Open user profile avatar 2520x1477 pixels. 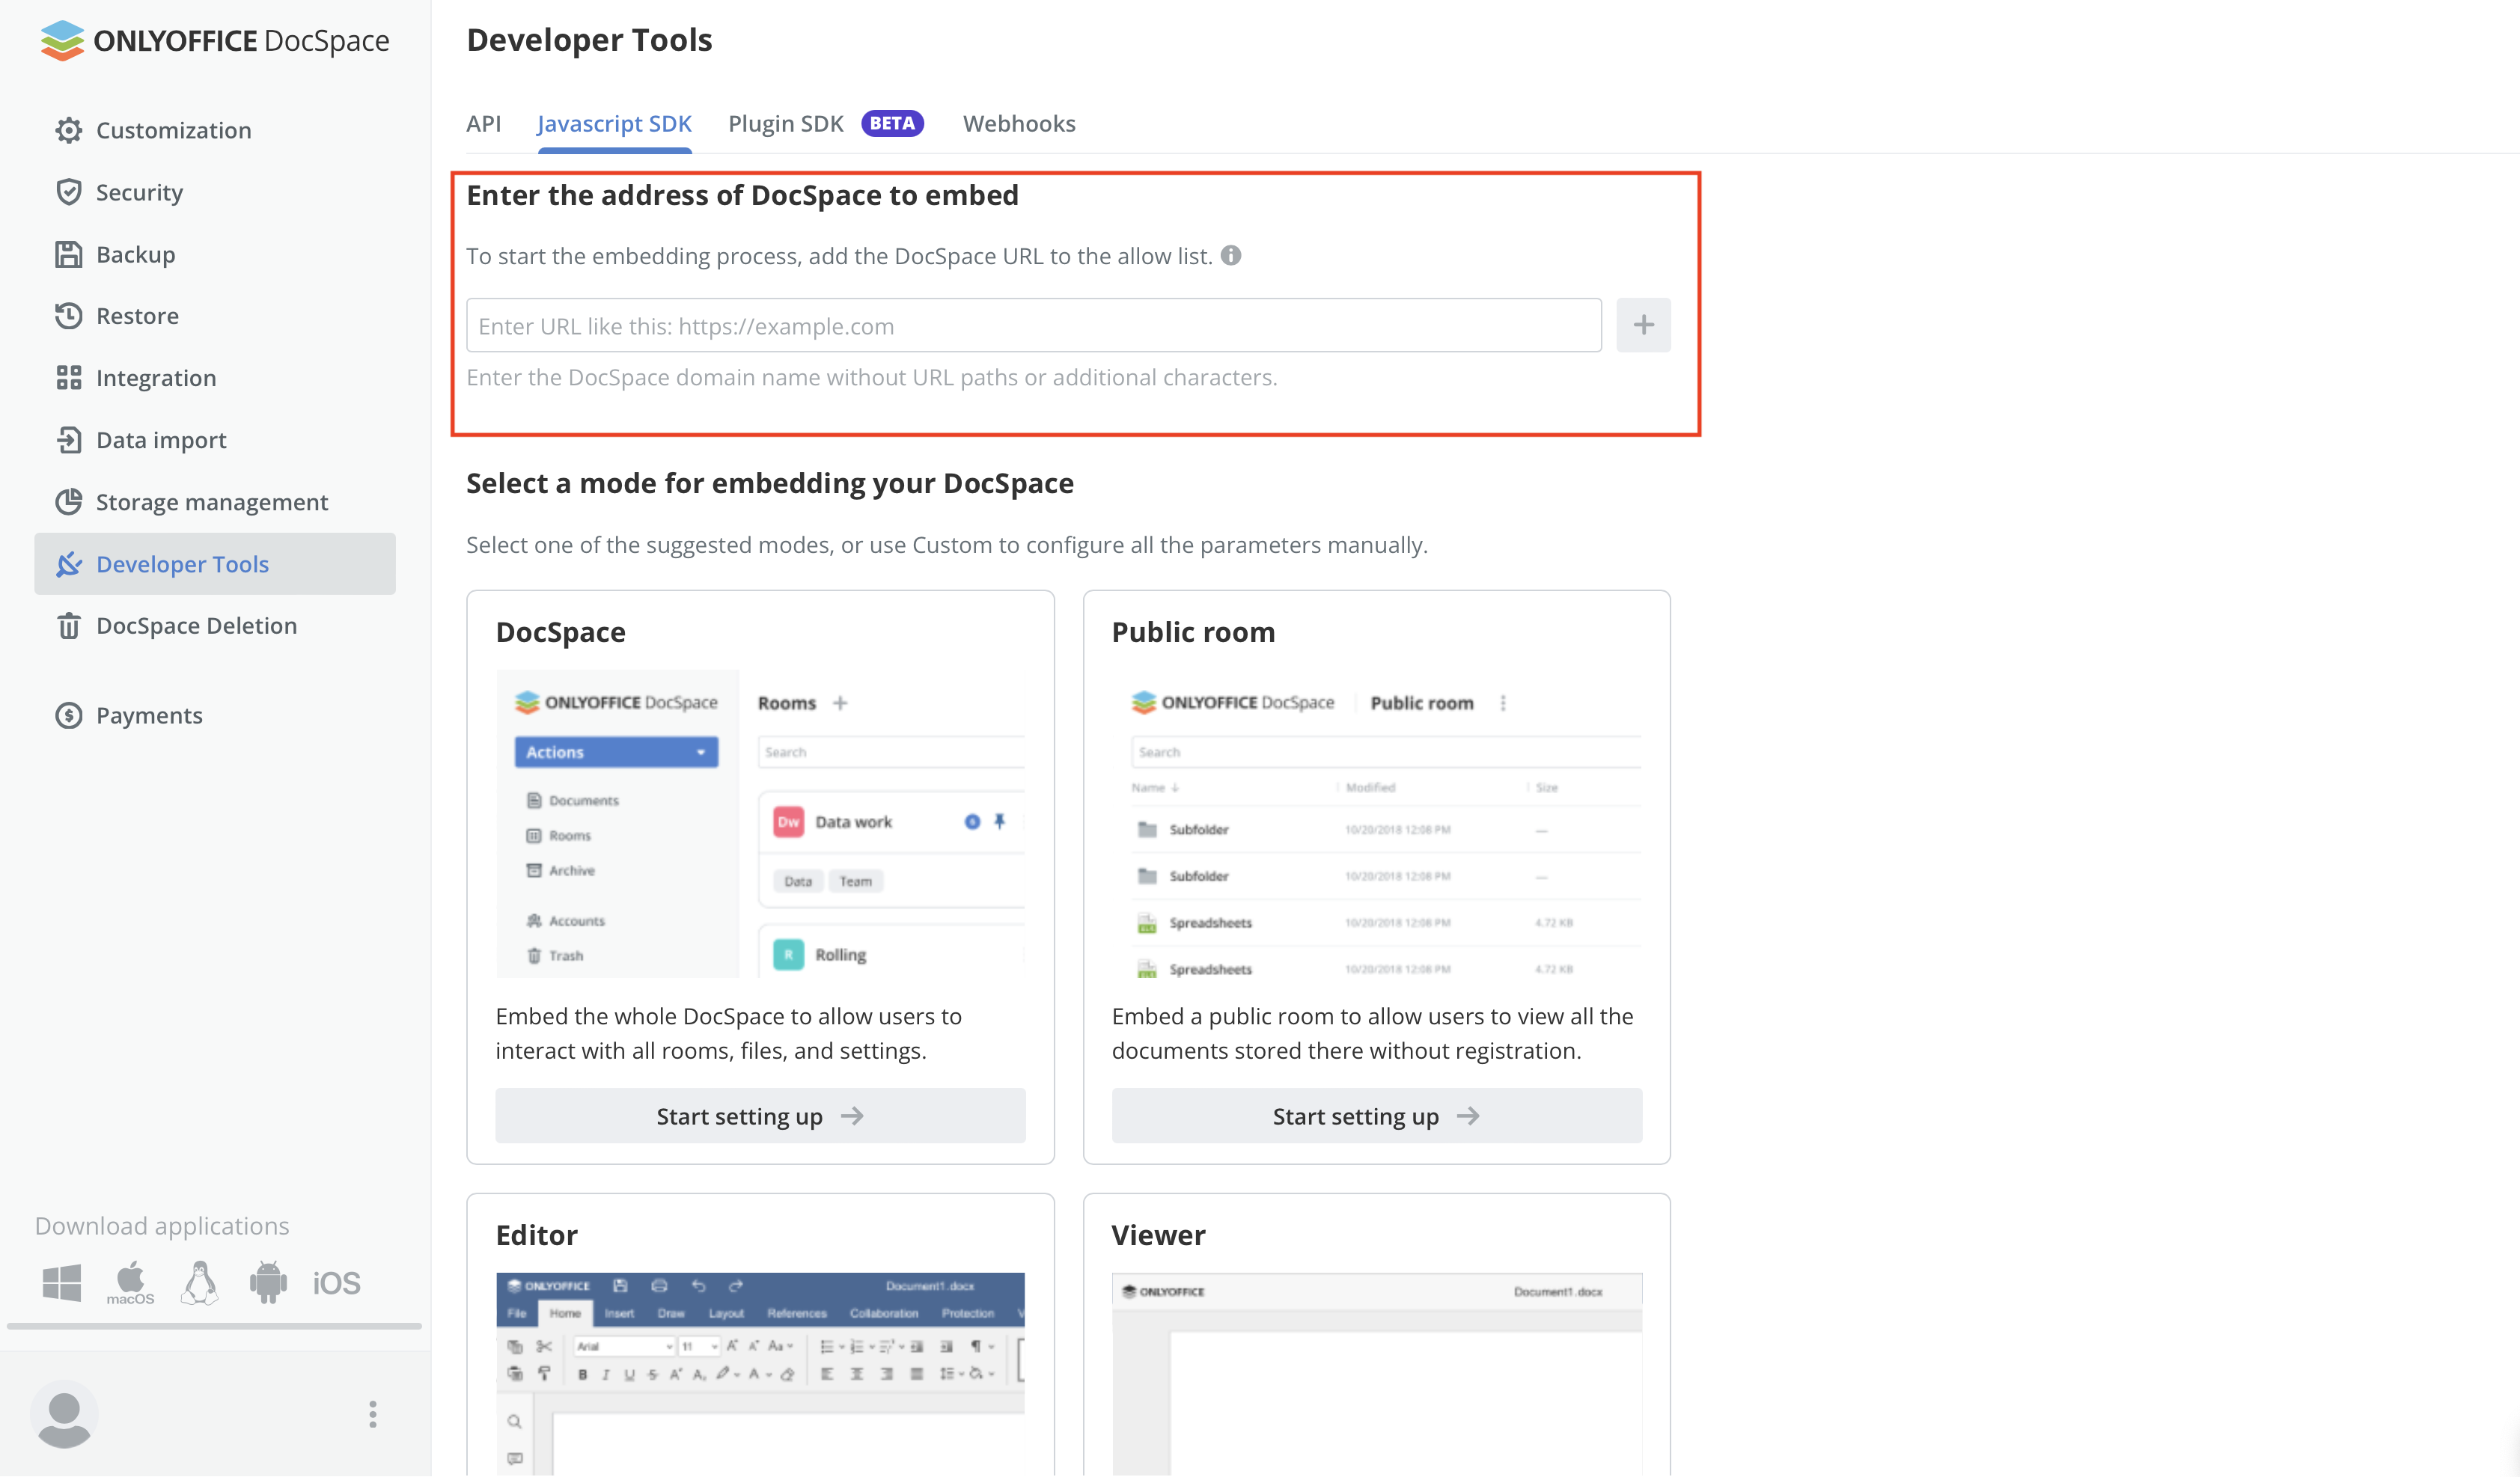point(64,1414)
